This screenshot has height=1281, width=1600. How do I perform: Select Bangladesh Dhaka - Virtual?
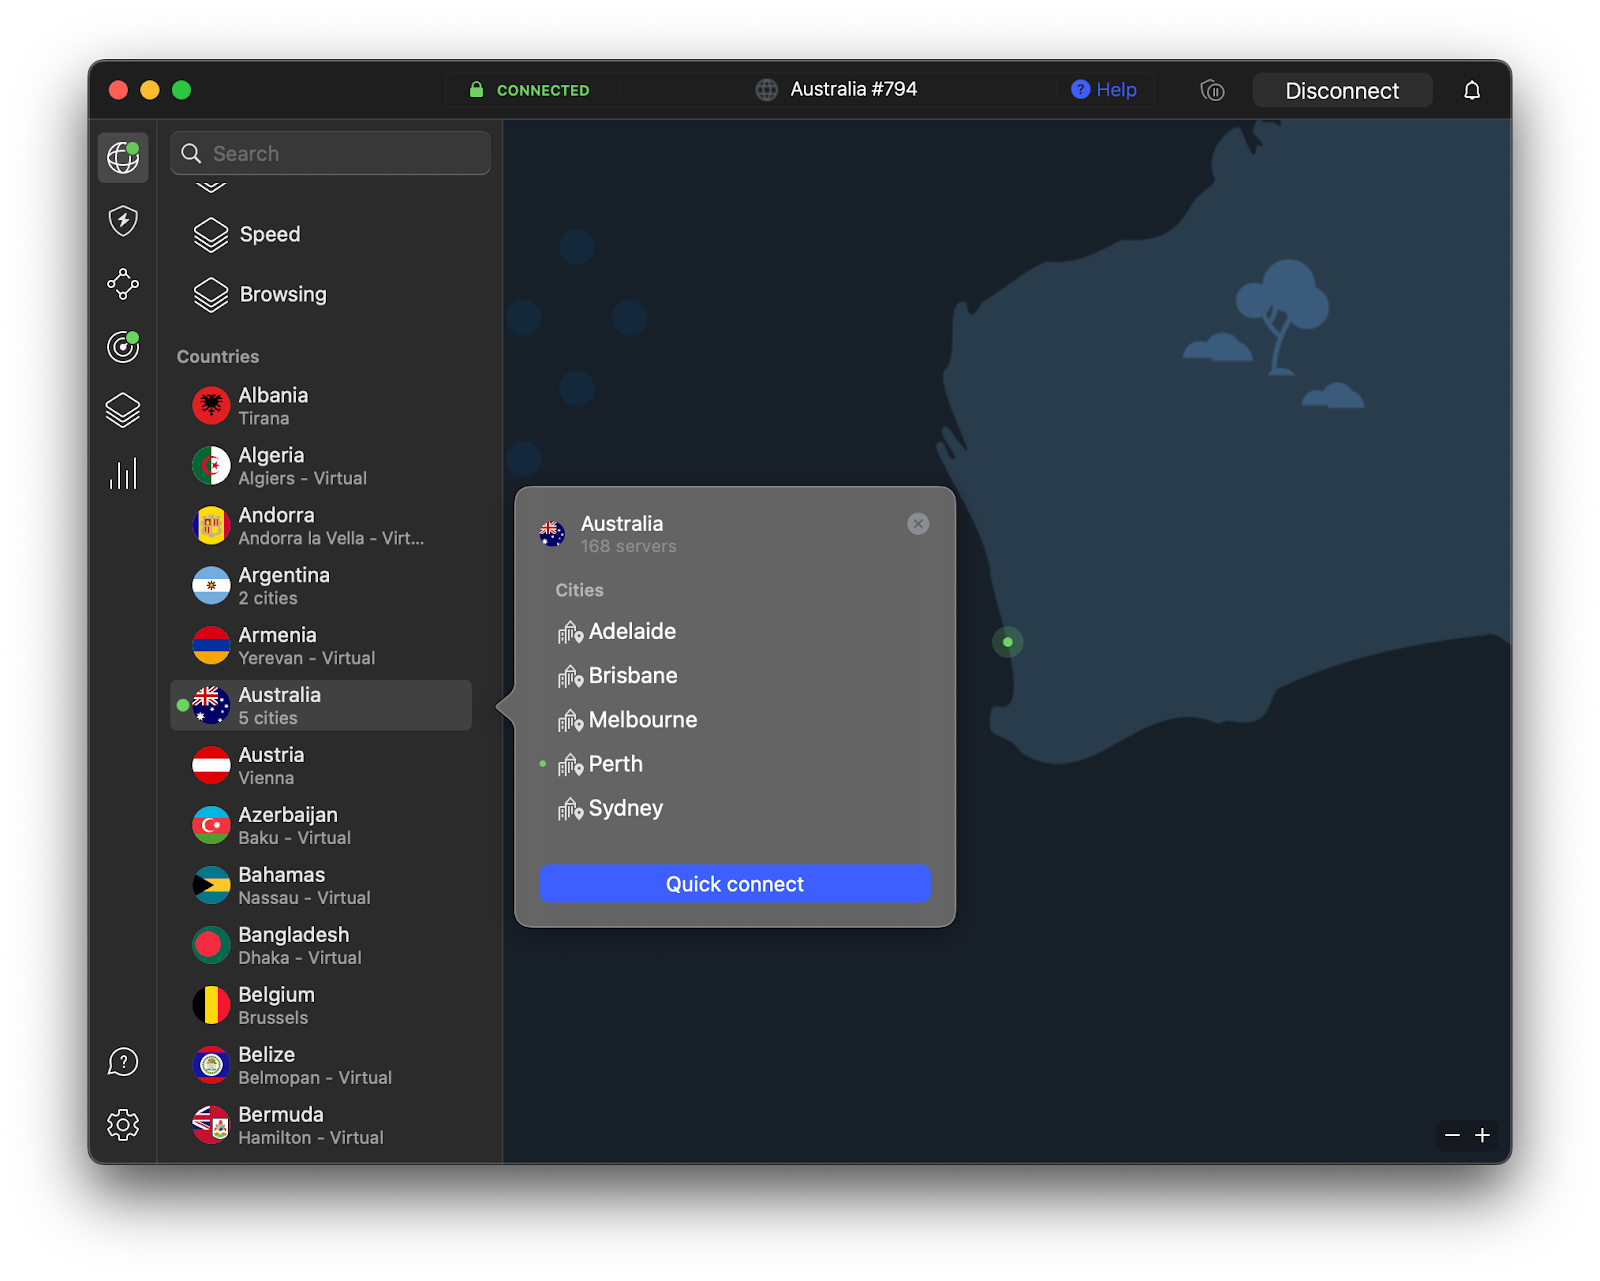point(321,945)
